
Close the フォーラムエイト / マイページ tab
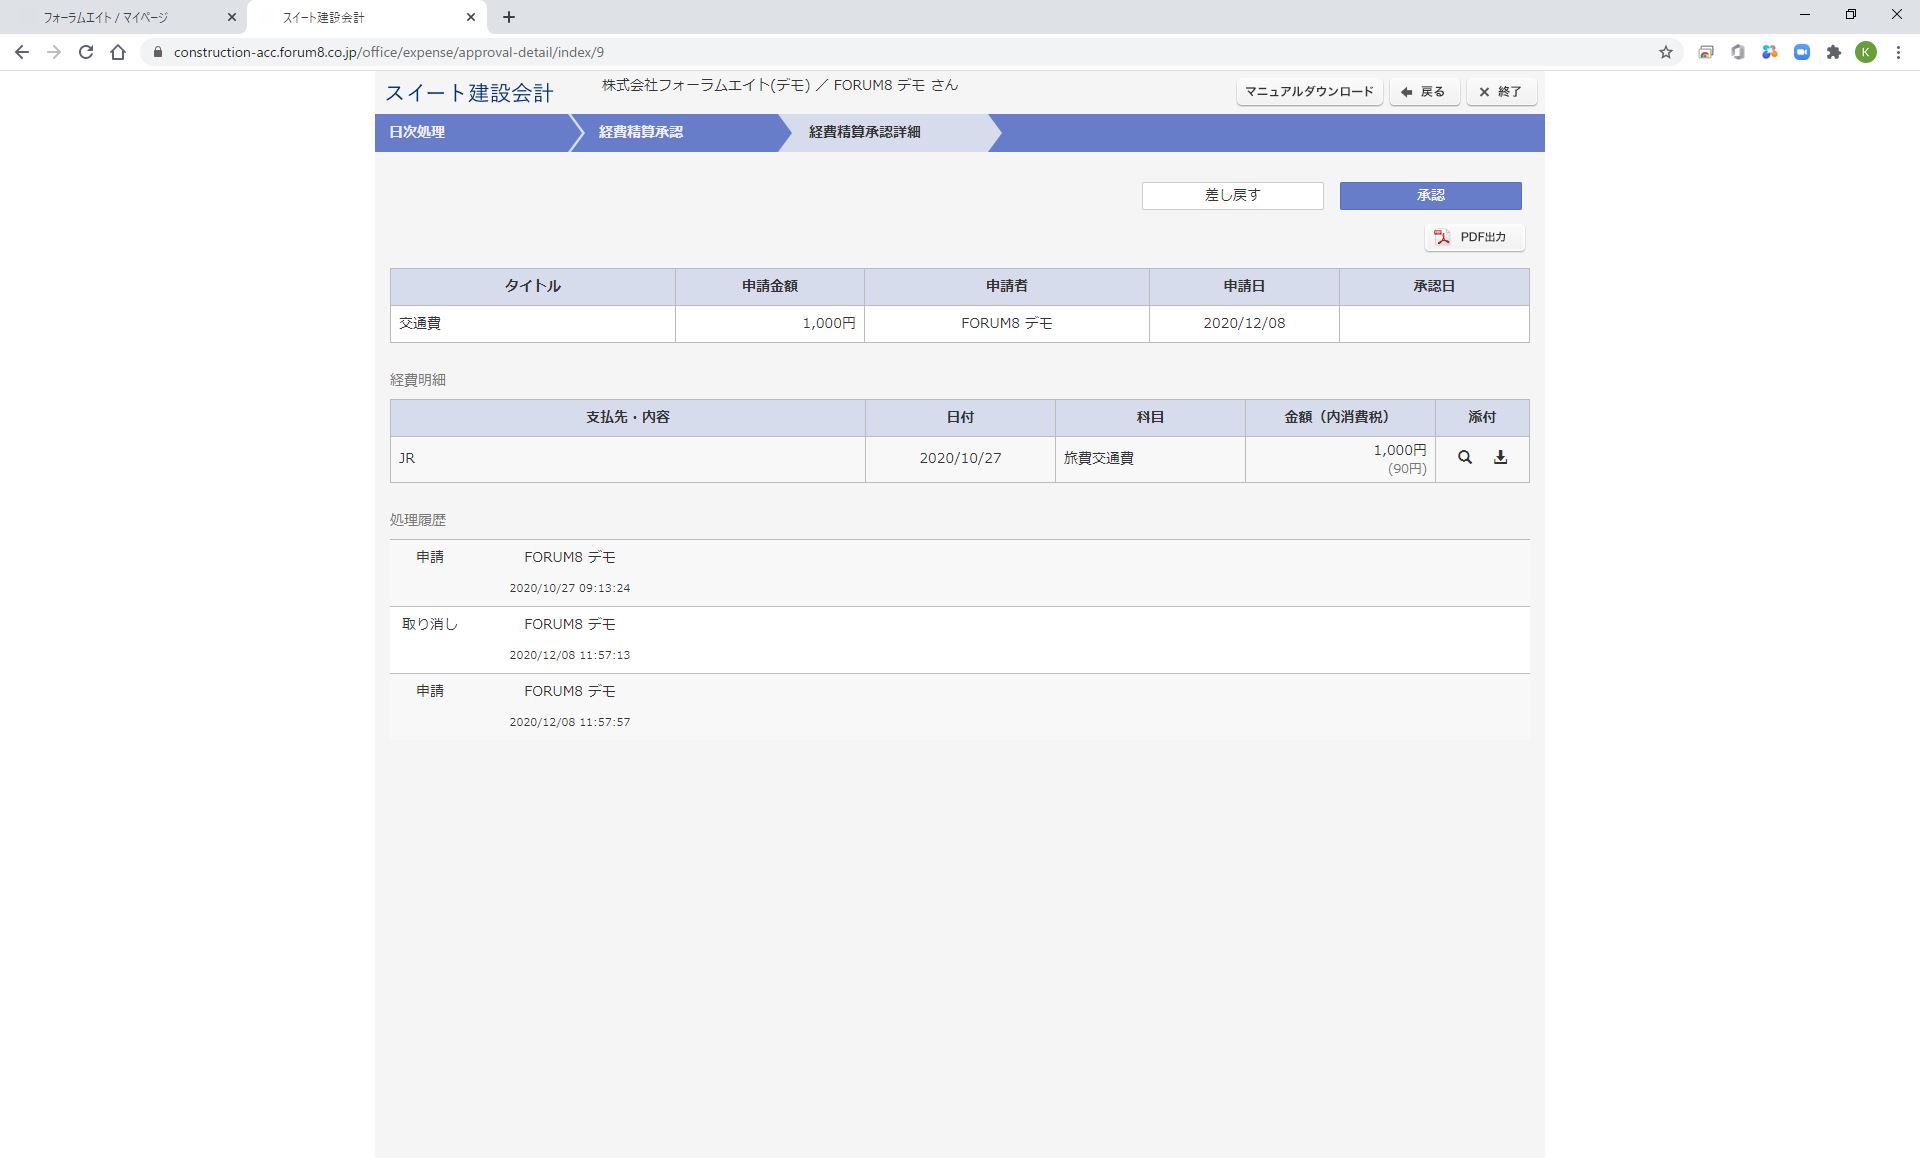point(231,17)
